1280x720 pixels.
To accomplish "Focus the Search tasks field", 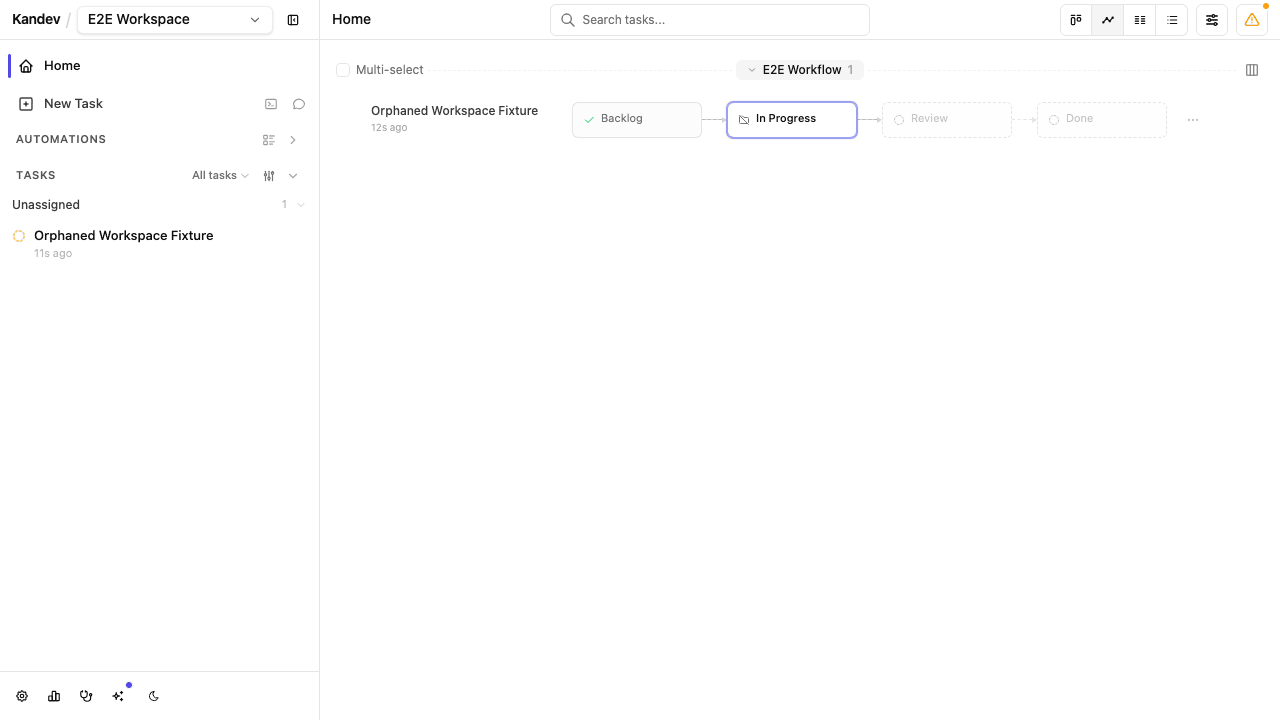I will [710, 20].
